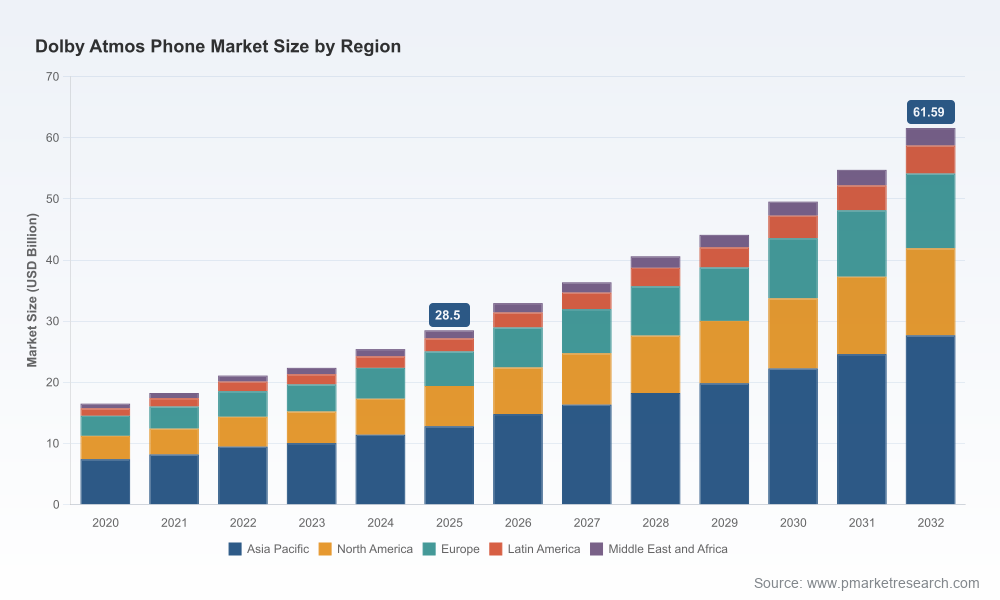Image resolution: width=1000 pixels, height=600 pixels.
Task: Click the chart title "Dolby Atmos Phone Market Size by Region"
Action: coord(218,47)
